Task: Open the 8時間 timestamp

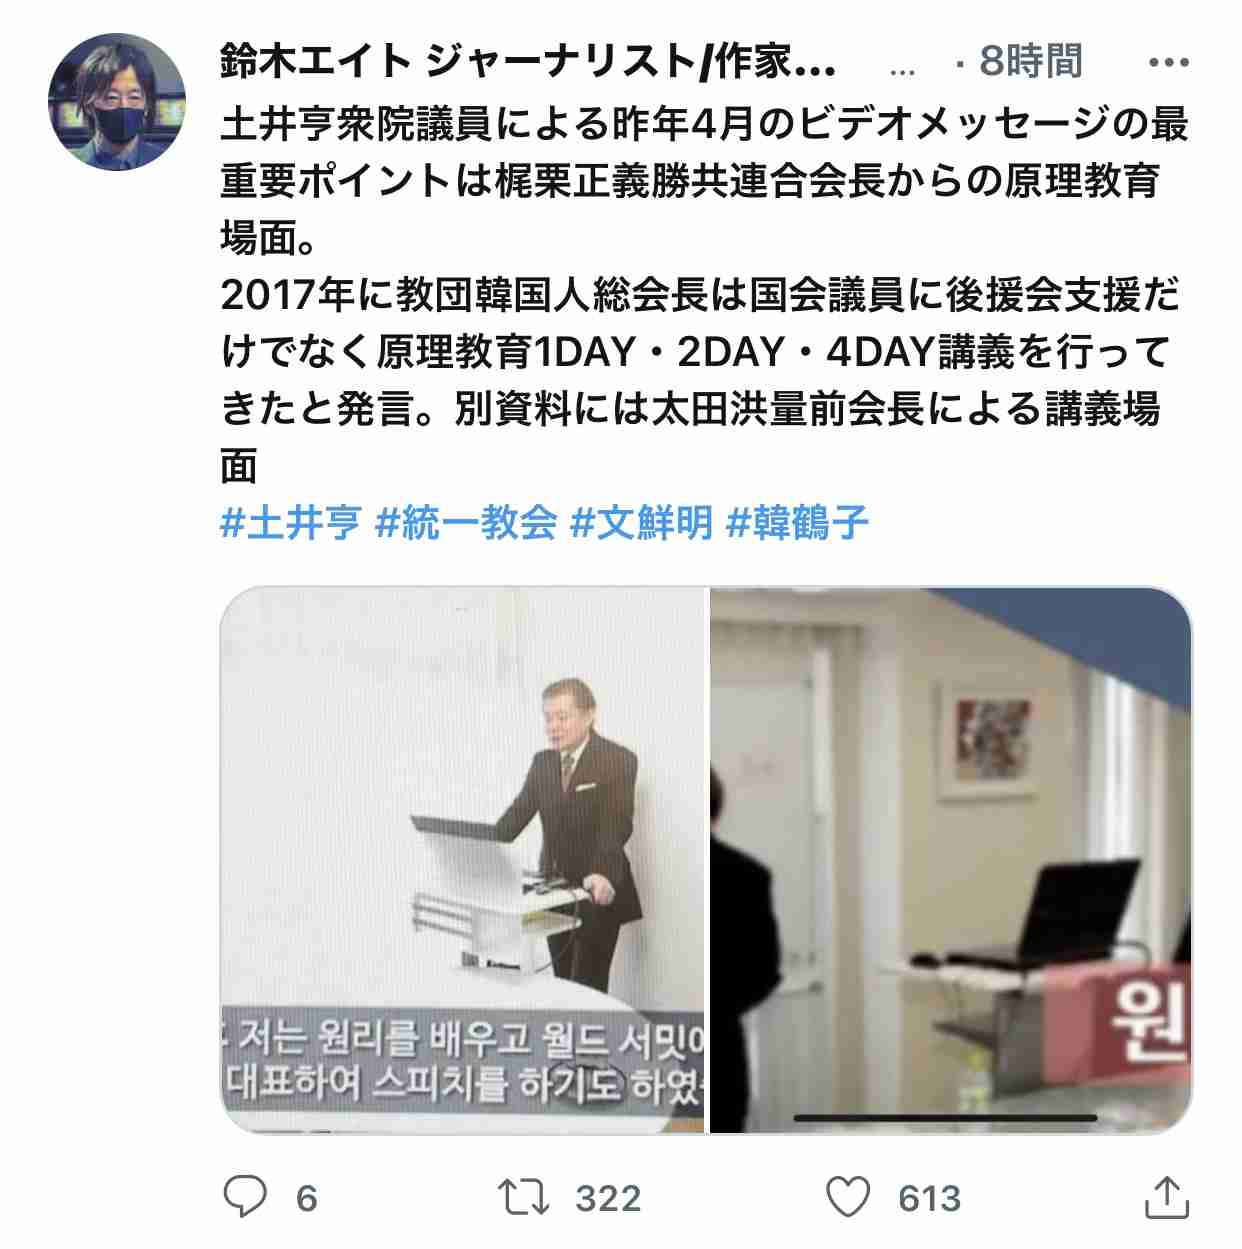Action: pos(1031,62)
